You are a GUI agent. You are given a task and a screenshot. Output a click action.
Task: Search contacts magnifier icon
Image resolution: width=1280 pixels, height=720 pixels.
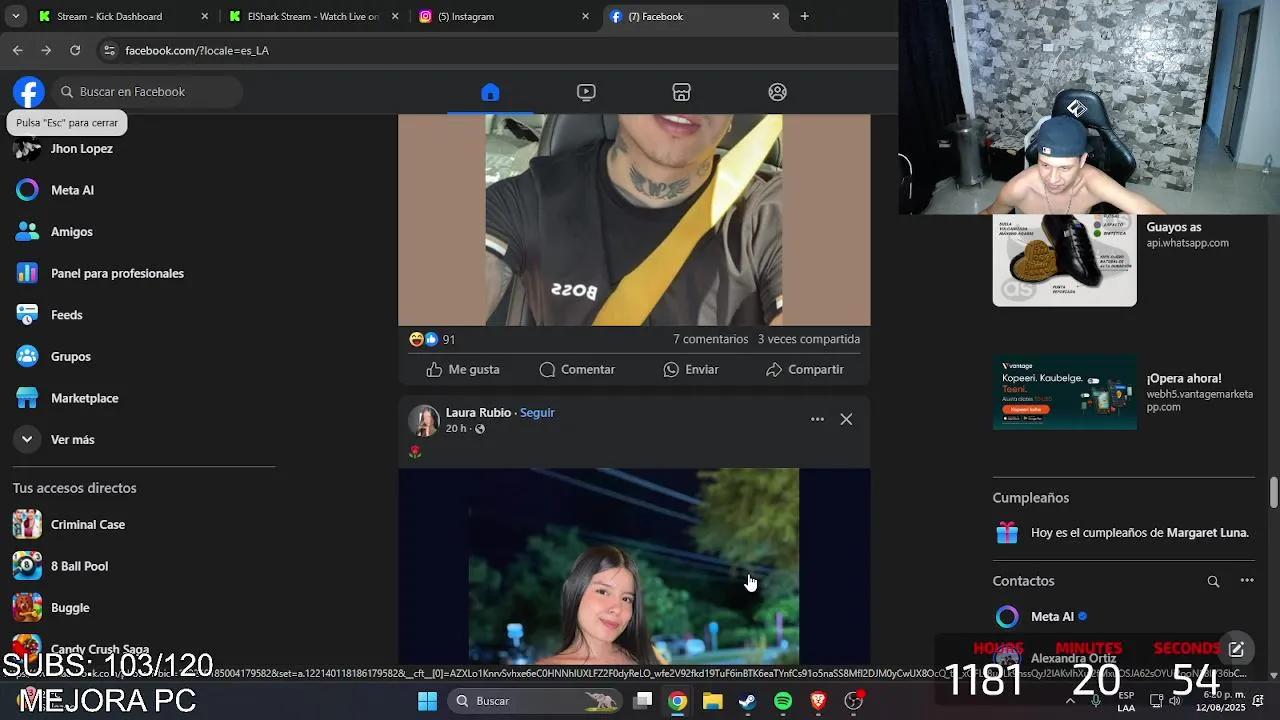pos(1213,581)
